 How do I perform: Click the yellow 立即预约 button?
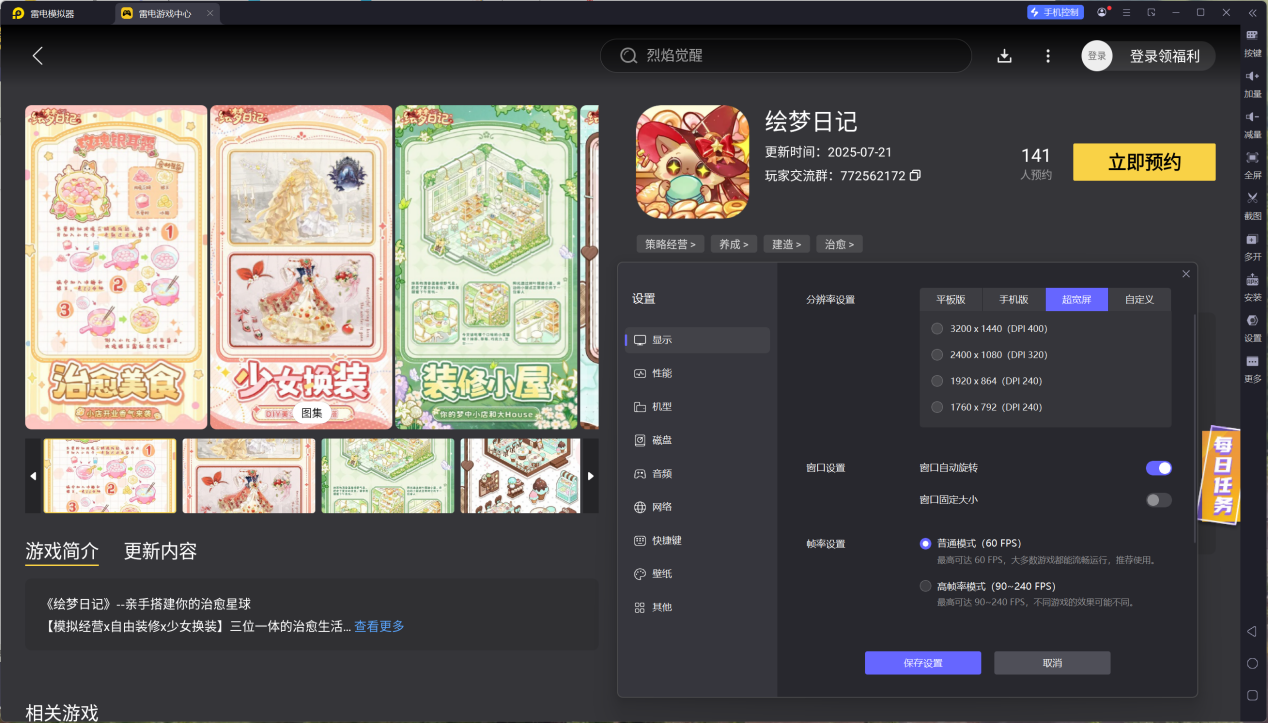(1144, 162)
